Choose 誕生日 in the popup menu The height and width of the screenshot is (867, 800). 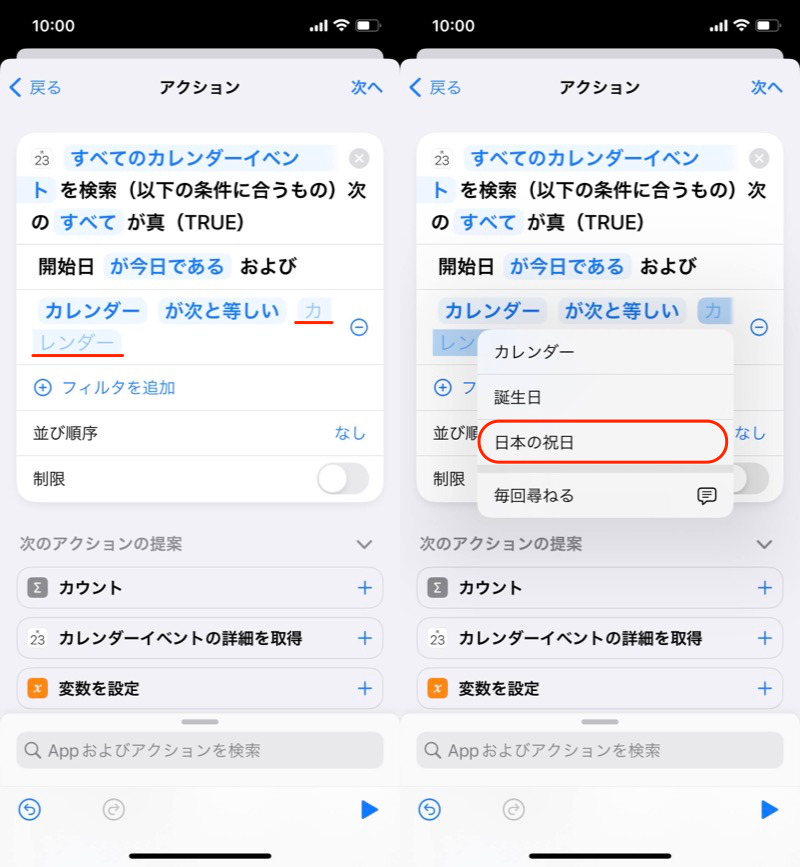point(605,397)
